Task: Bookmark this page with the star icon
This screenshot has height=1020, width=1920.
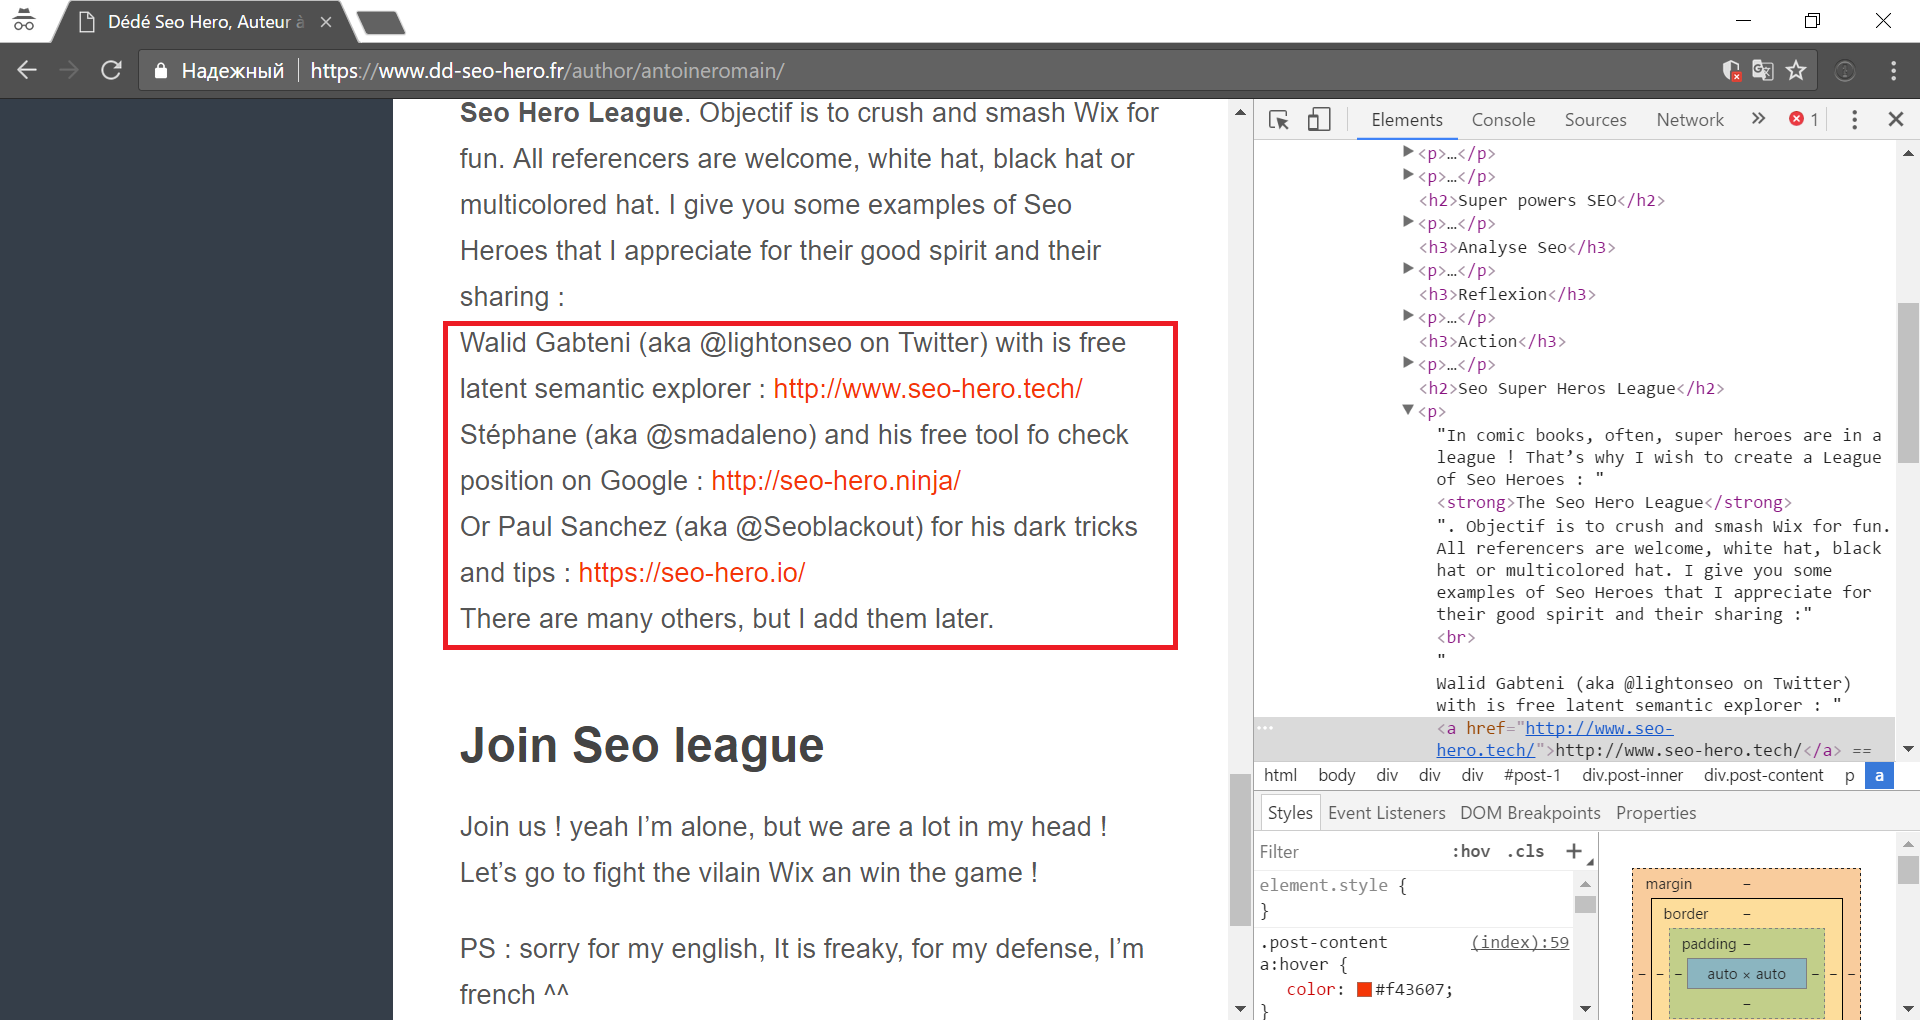Action: (1796, 70)
